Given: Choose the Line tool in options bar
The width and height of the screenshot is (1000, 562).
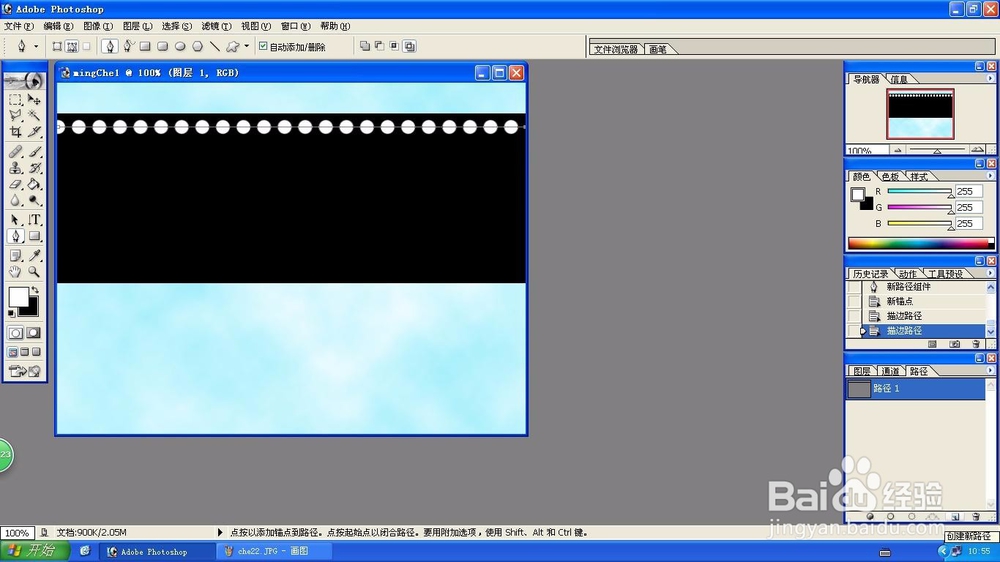Looking at the screenshot, I should 215,46.
